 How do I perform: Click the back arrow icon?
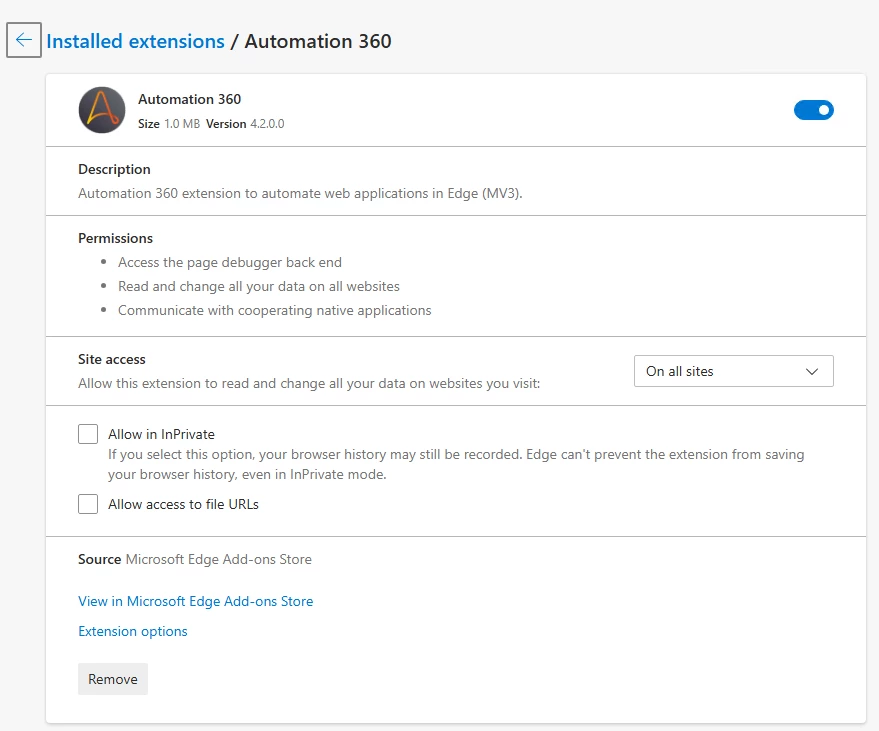point(24,41)
